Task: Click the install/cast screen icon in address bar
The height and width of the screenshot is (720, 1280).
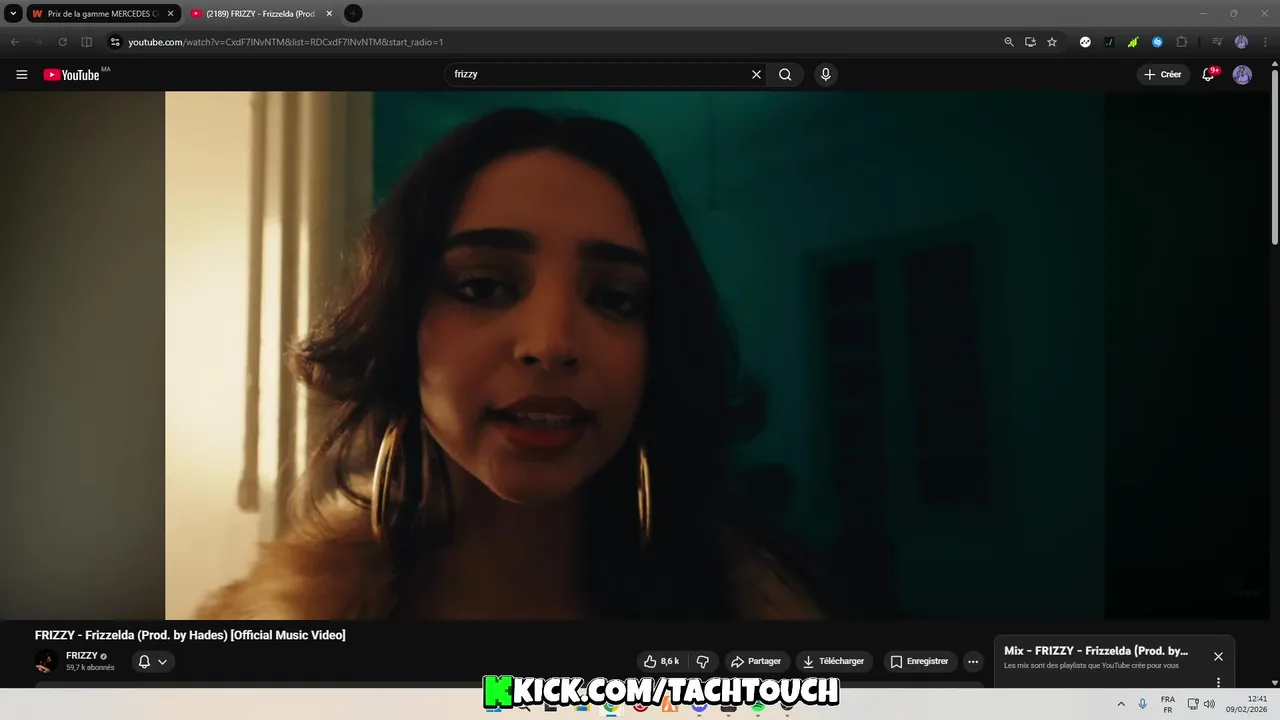Action: pos(1030,42)
